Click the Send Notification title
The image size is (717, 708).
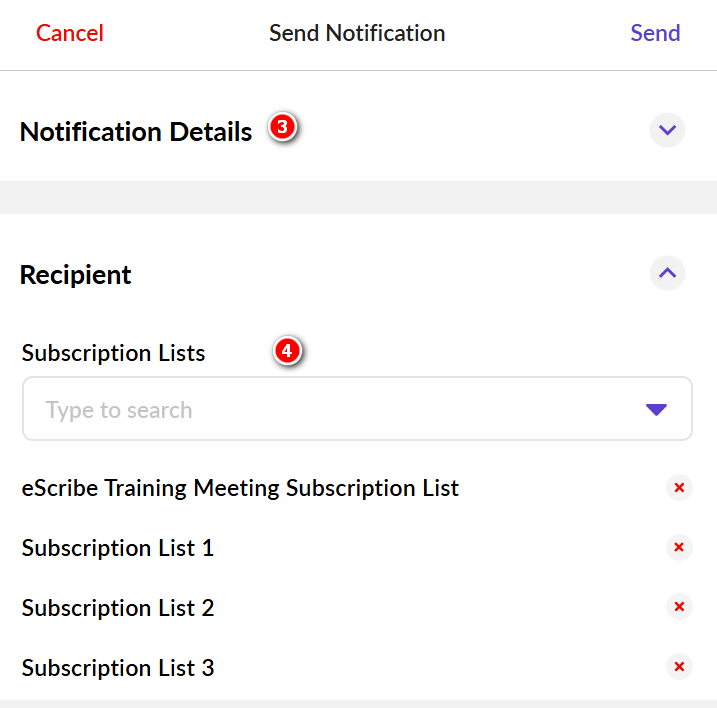coord(357,33)
